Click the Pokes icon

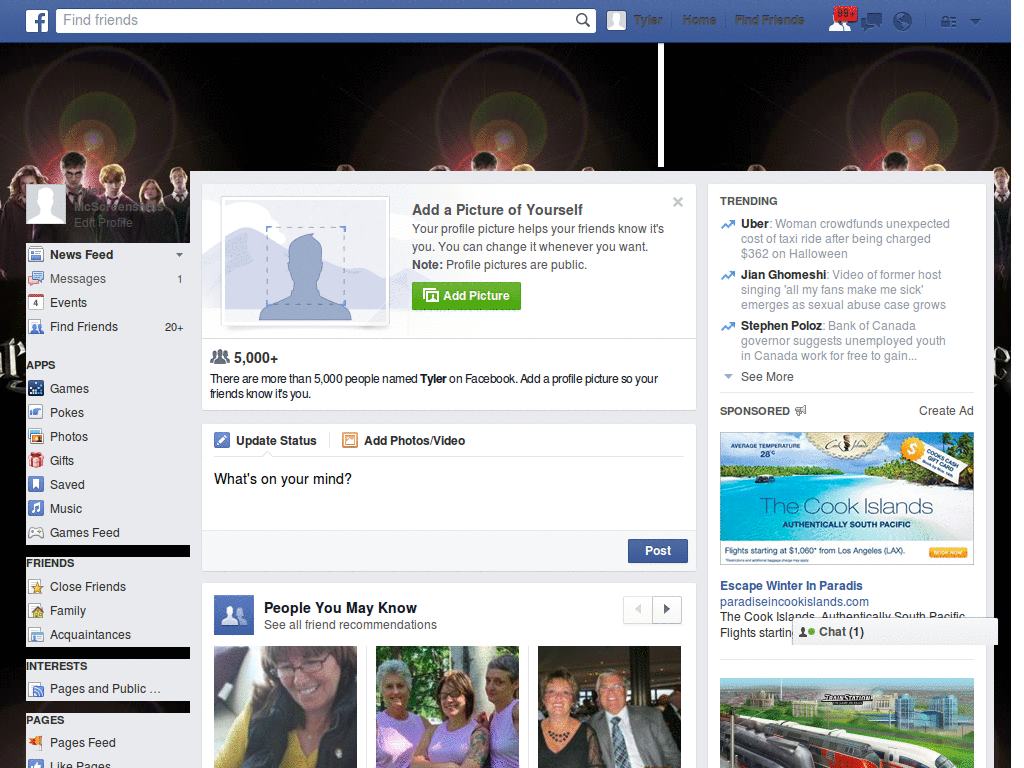37,413
